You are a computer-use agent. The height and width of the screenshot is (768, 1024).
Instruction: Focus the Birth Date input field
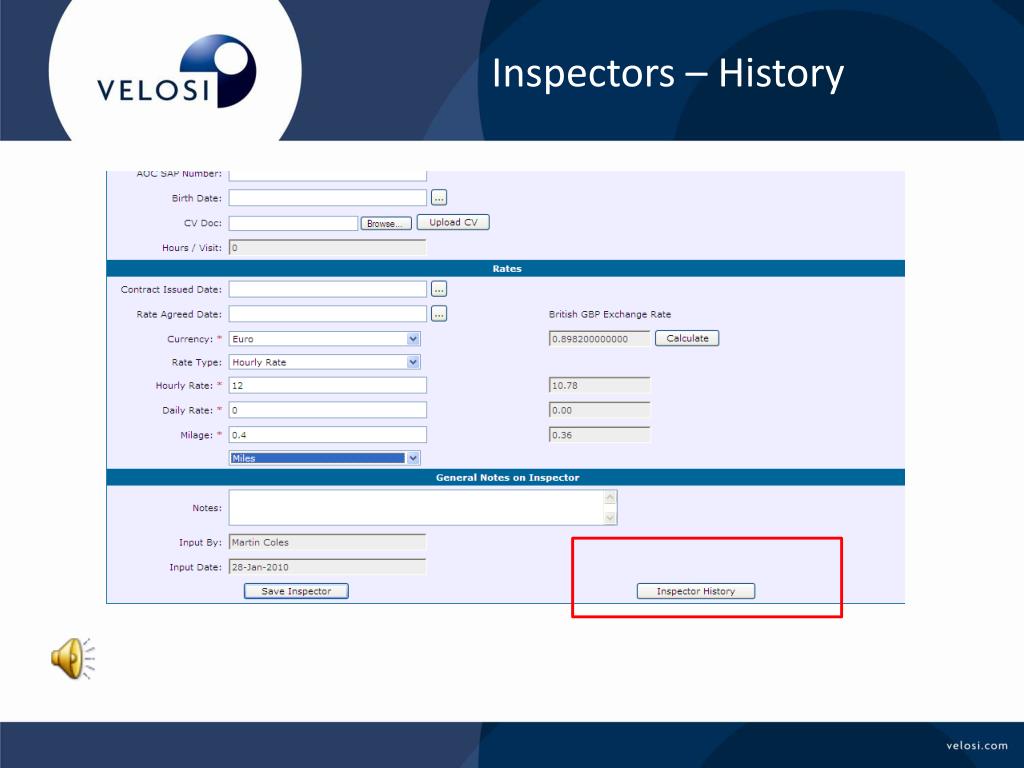328,197
